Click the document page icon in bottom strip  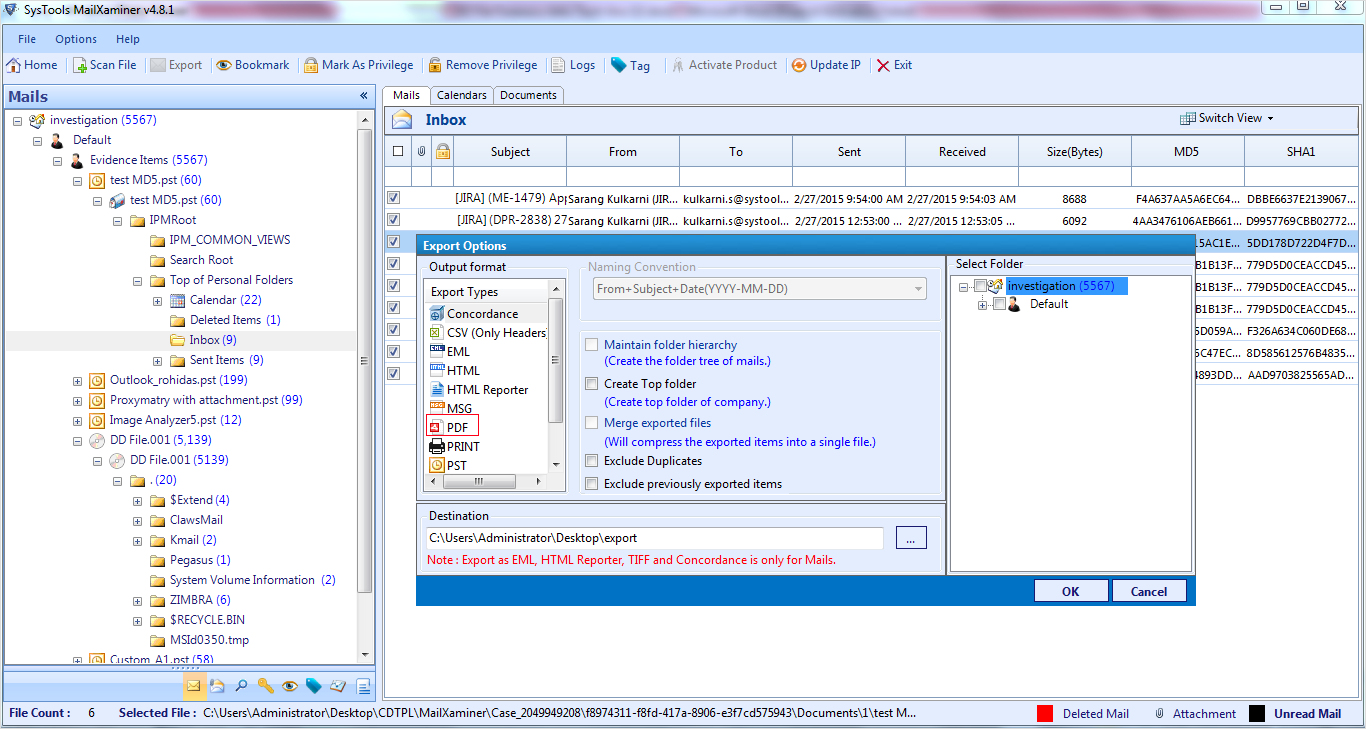[x=363, y=686]
